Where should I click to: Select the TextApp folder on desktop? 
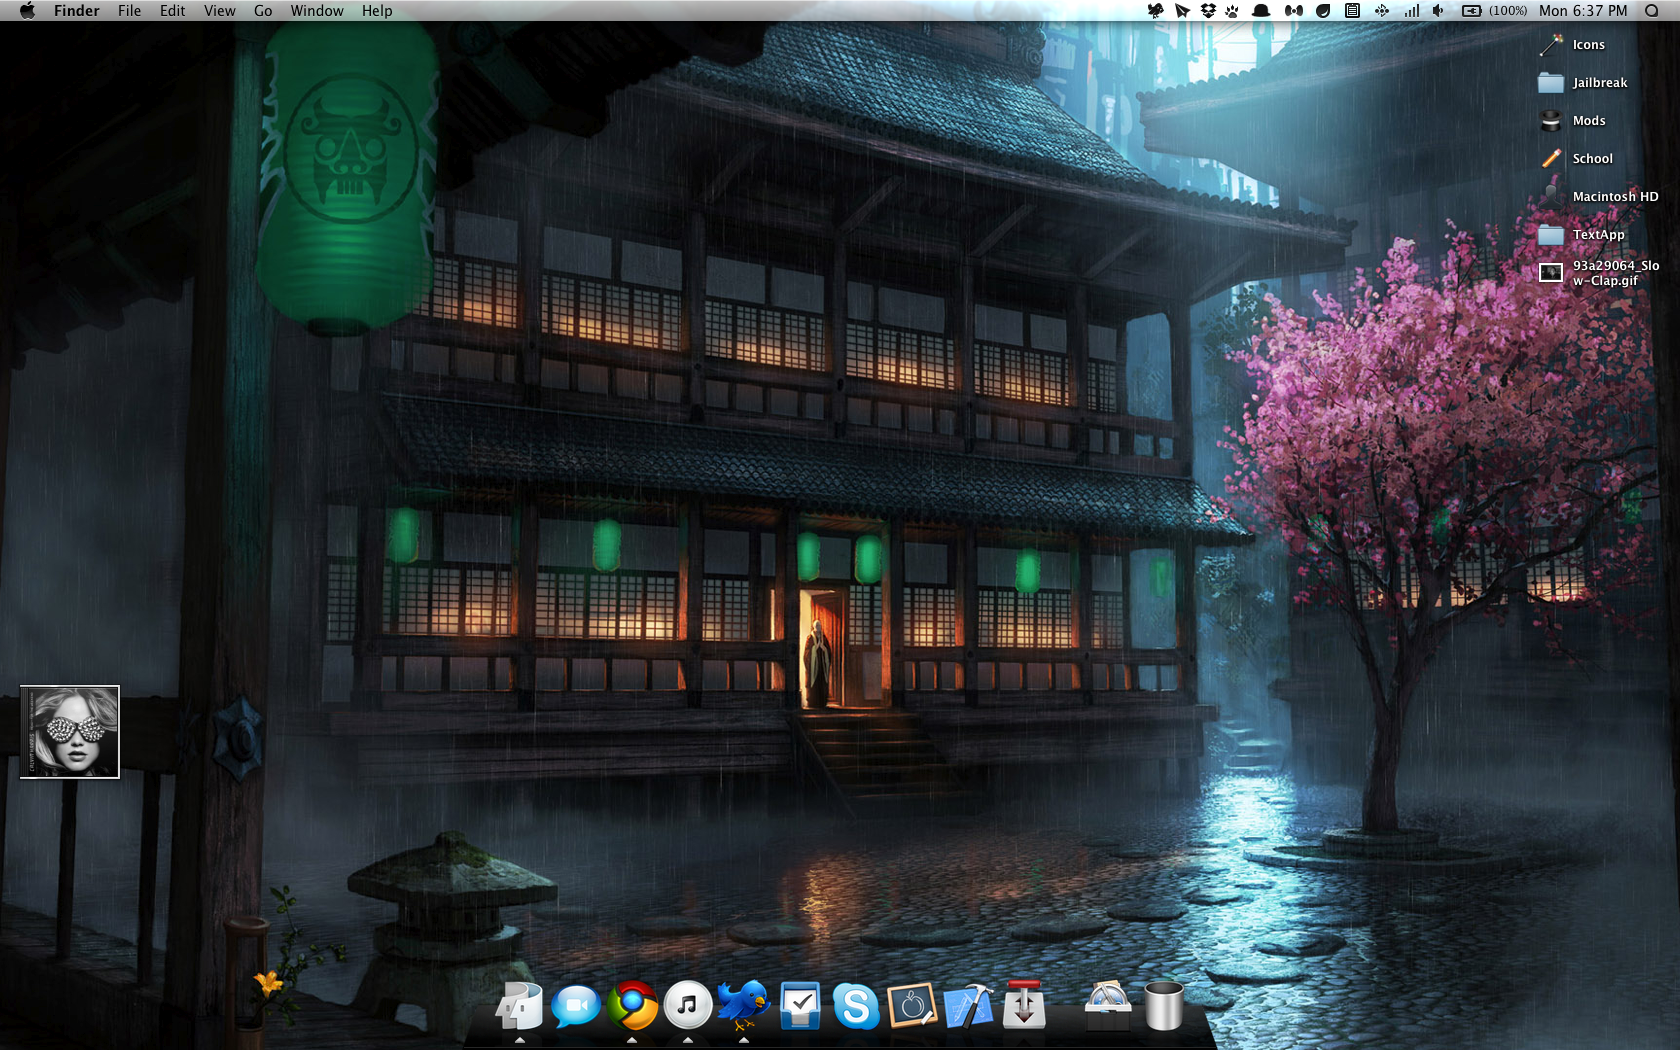[1582, 235]
